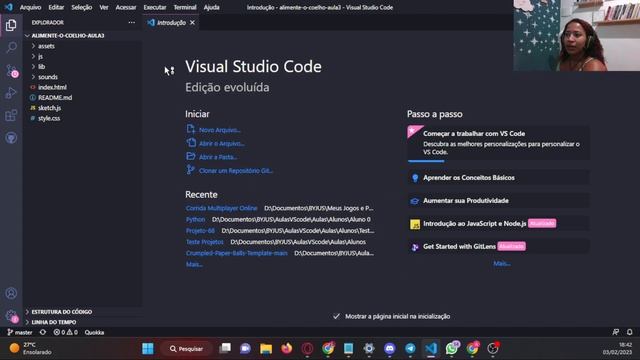Open the Ver menu
The height and width of the screenshot is (360, 640).
104,7
